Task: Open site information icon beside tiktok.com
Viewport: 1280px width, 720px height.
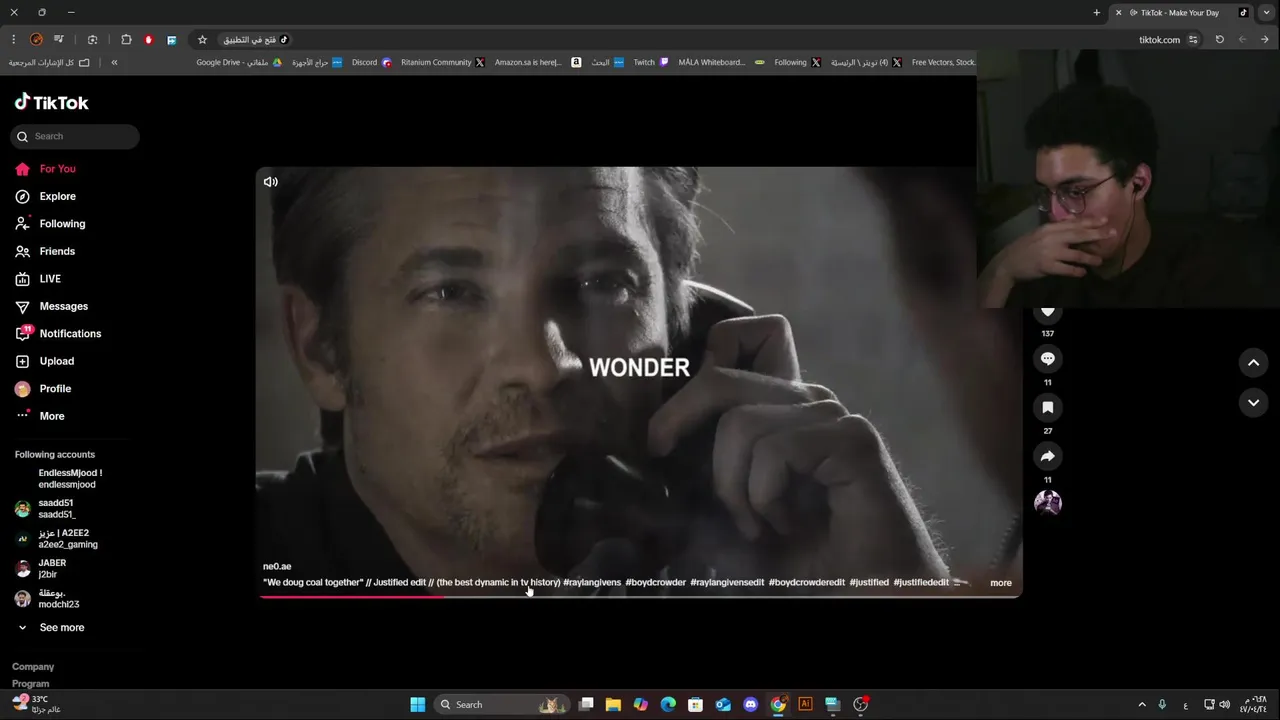Action: (x=1193, y=39)
